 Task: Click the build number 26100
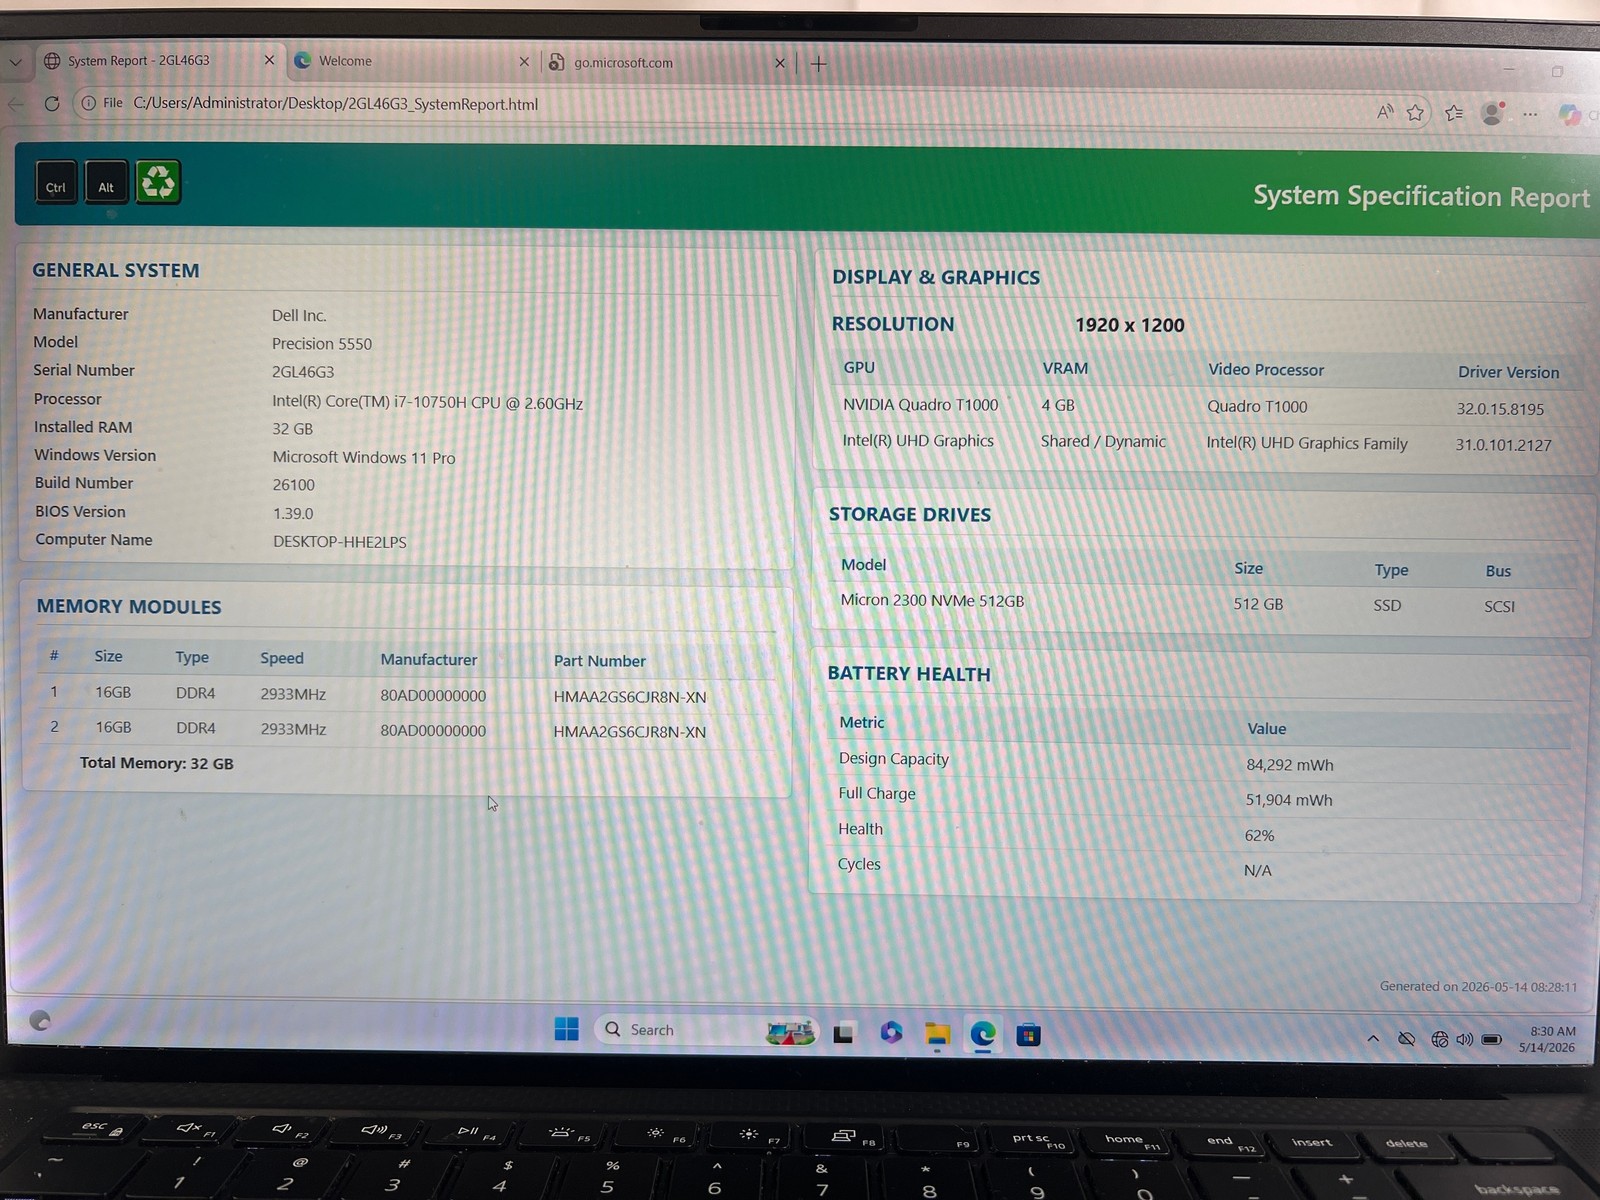294,485
